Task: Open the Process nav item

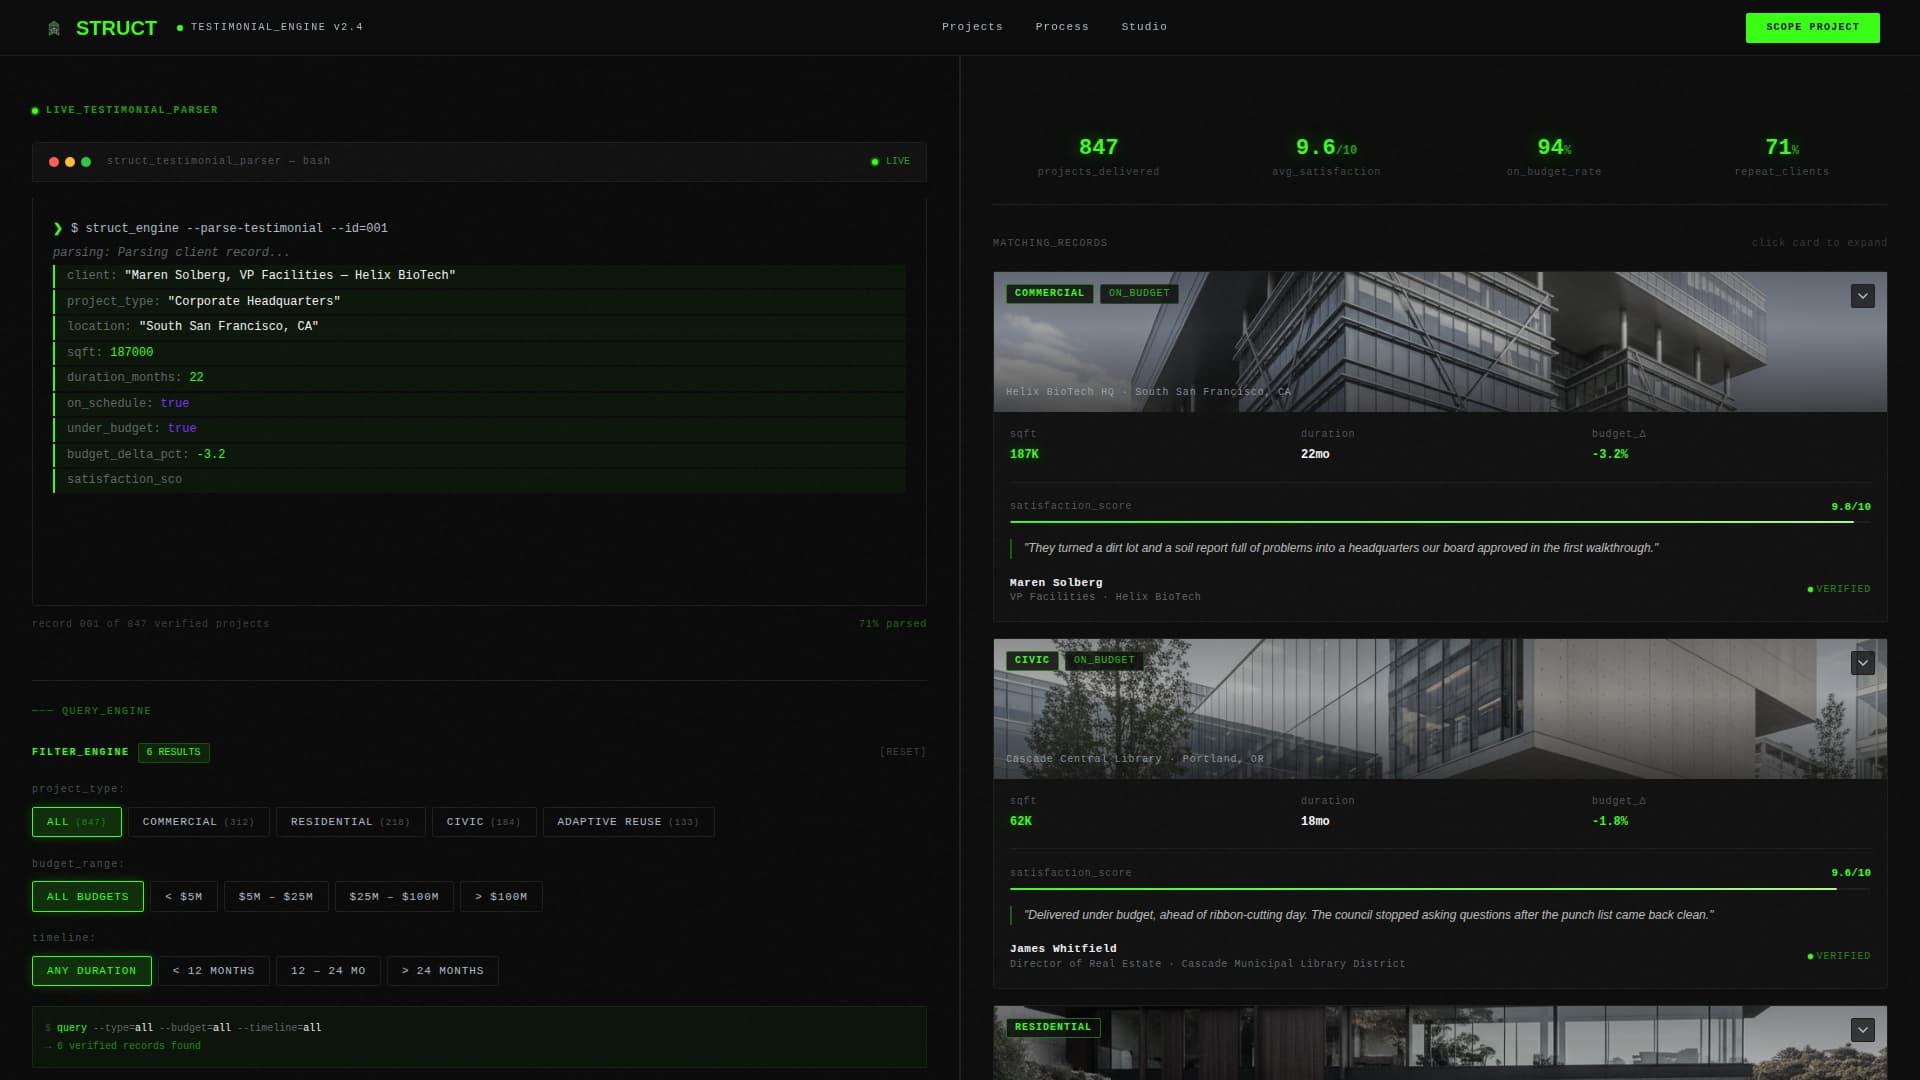Action: (1062, 27)
